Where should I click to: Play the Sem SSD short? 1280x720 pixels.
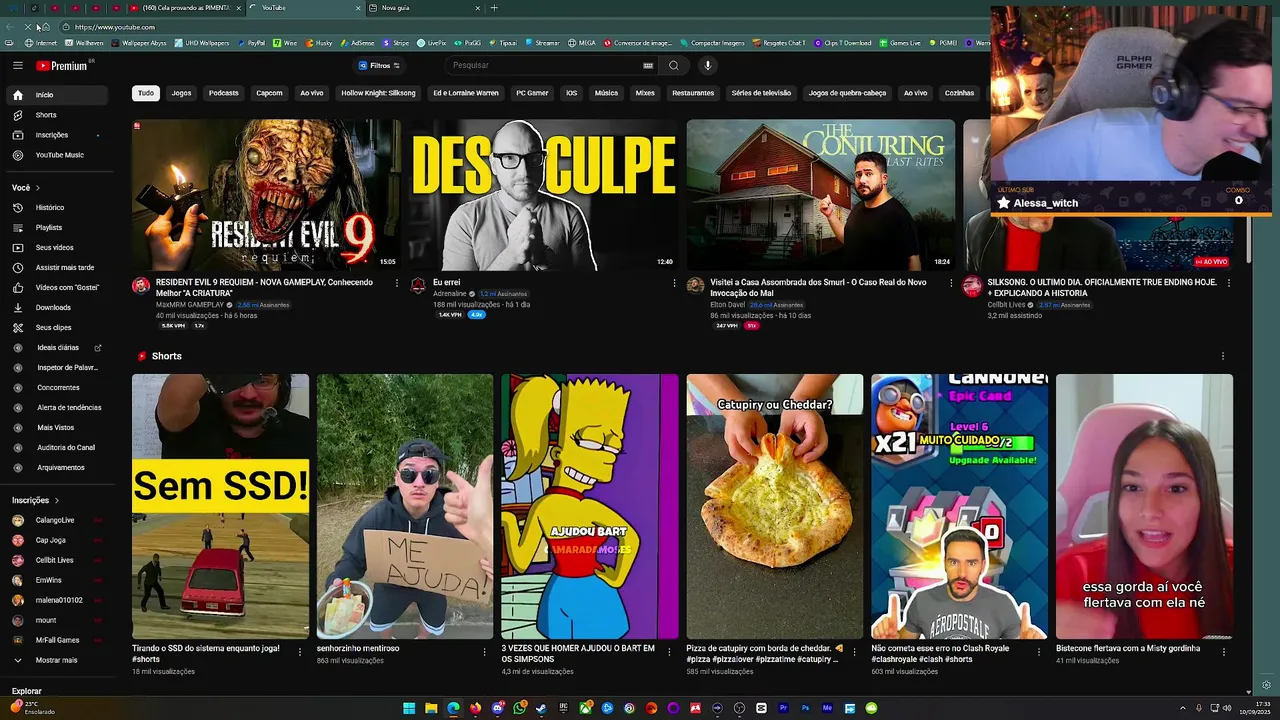coord(220,506)
